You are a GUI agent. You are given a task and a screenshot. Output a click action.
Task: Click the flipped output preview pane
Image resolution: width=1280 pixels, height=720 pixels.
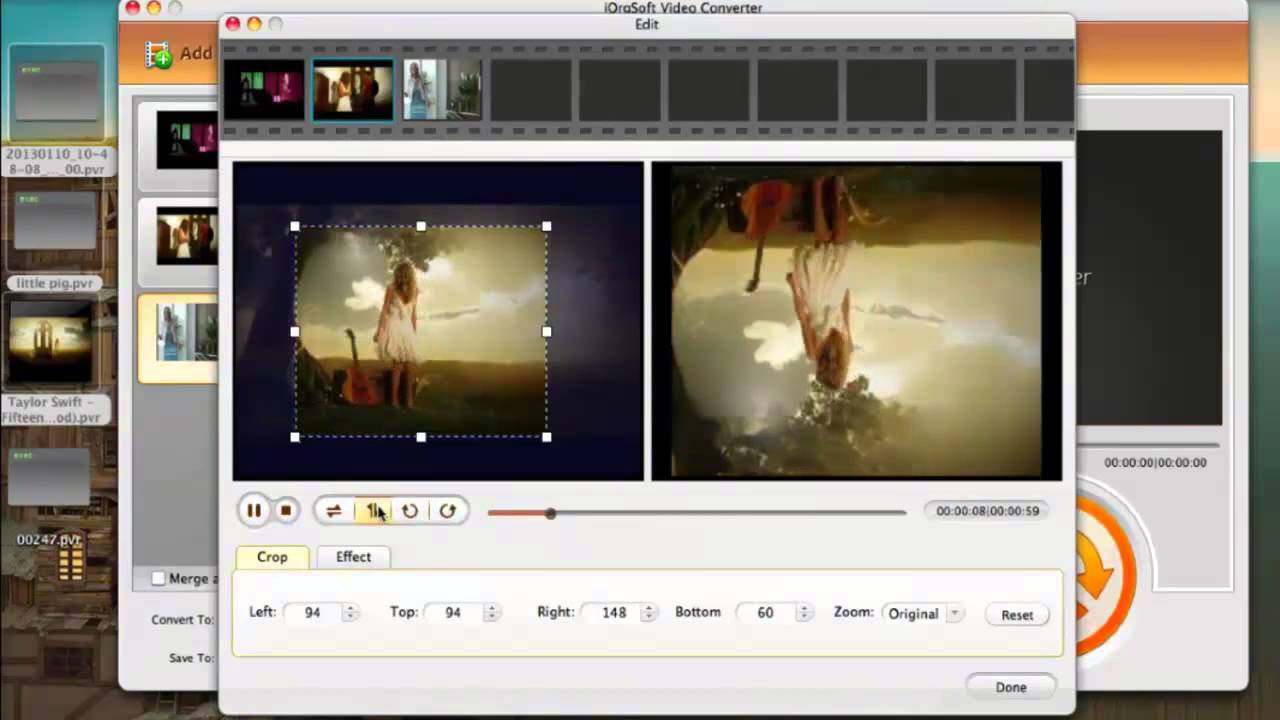857,321
